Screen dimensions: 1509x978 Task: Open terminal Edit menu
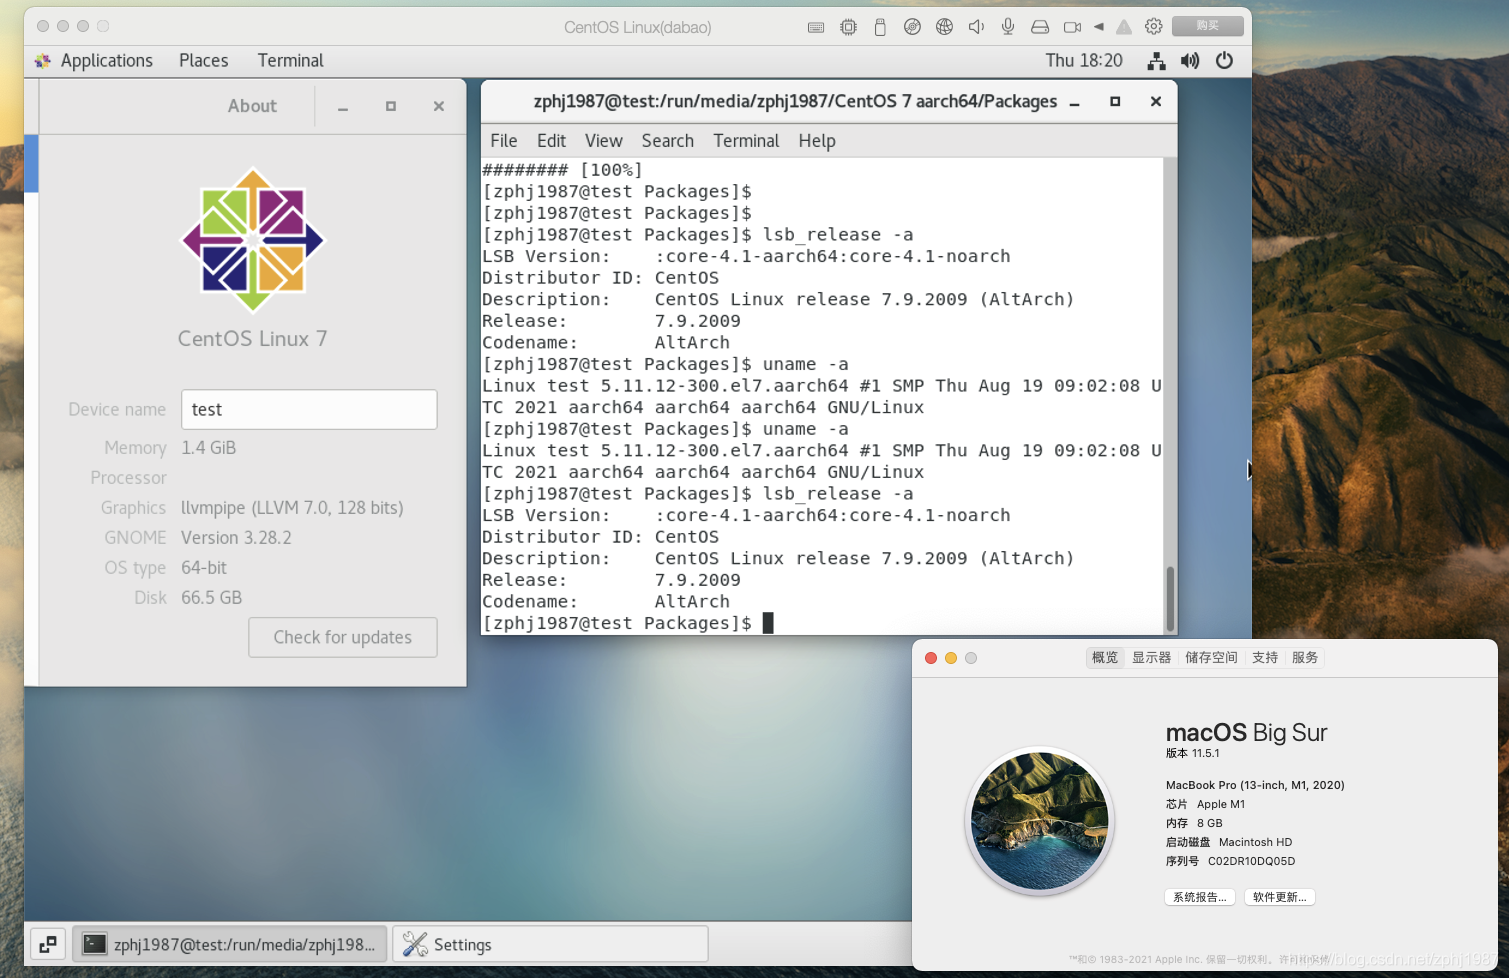(551, 141)
